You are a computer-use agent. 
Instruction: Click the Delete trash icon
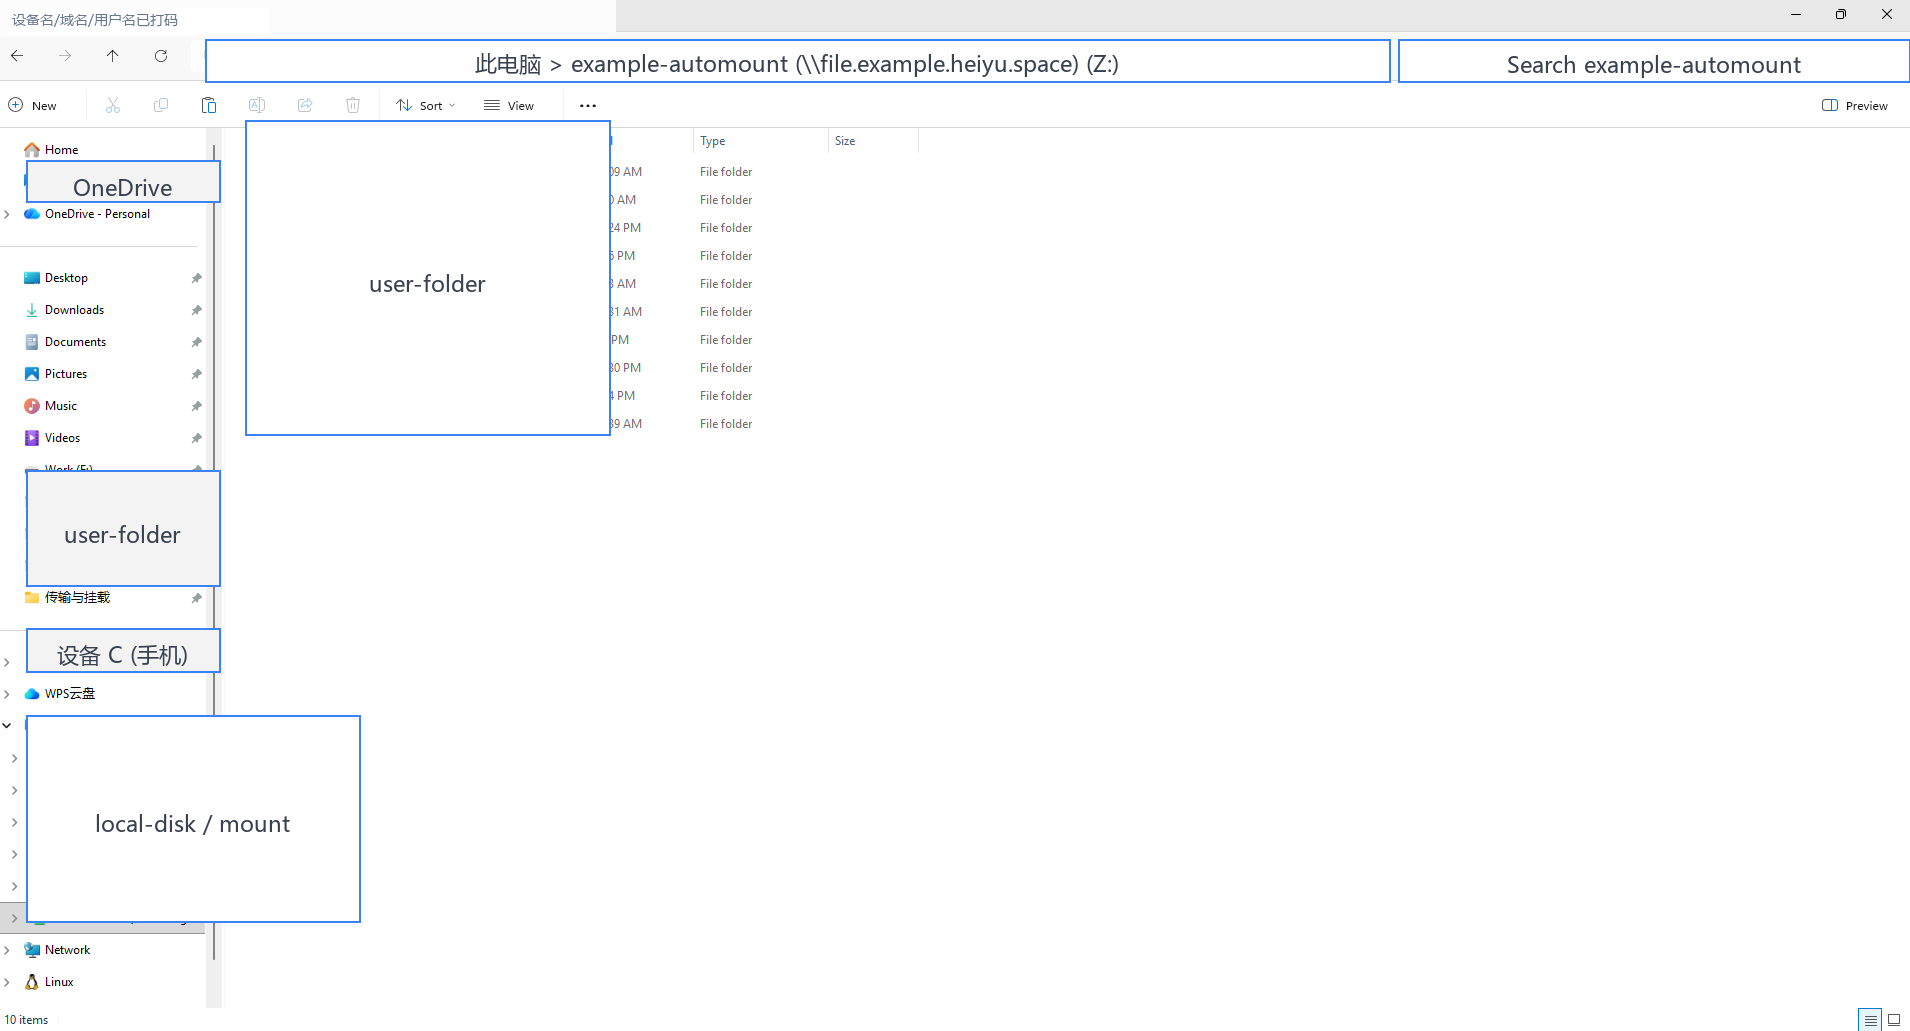point(353,105)
